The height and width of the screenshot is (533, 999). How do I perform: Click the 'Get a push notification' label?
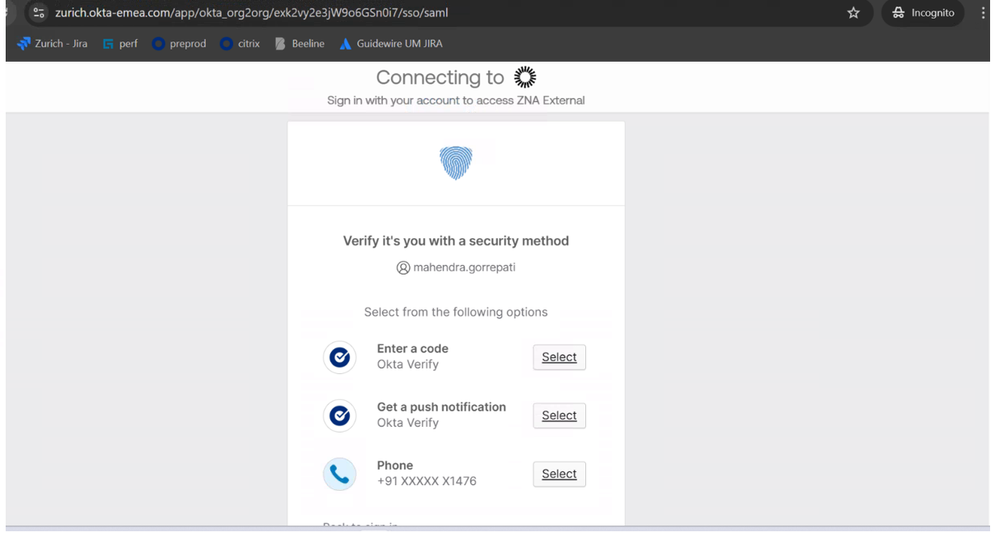point(442,408)
